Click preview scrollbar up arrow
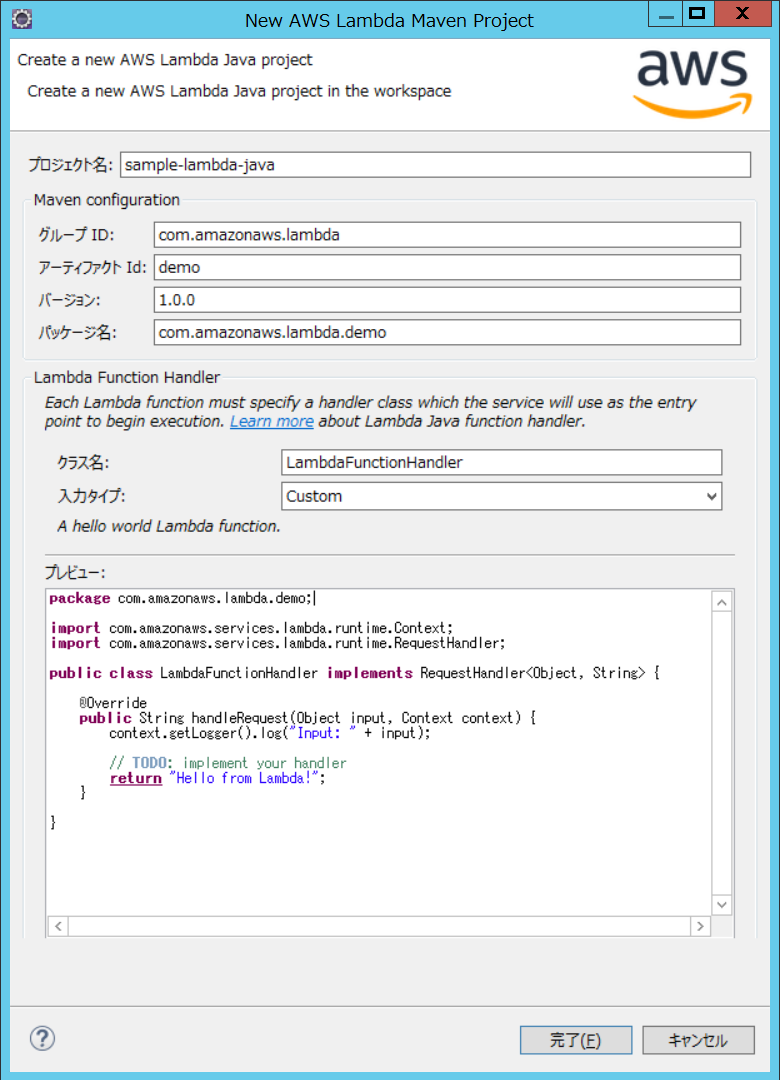780x1080 pixels. pos(721,603)
